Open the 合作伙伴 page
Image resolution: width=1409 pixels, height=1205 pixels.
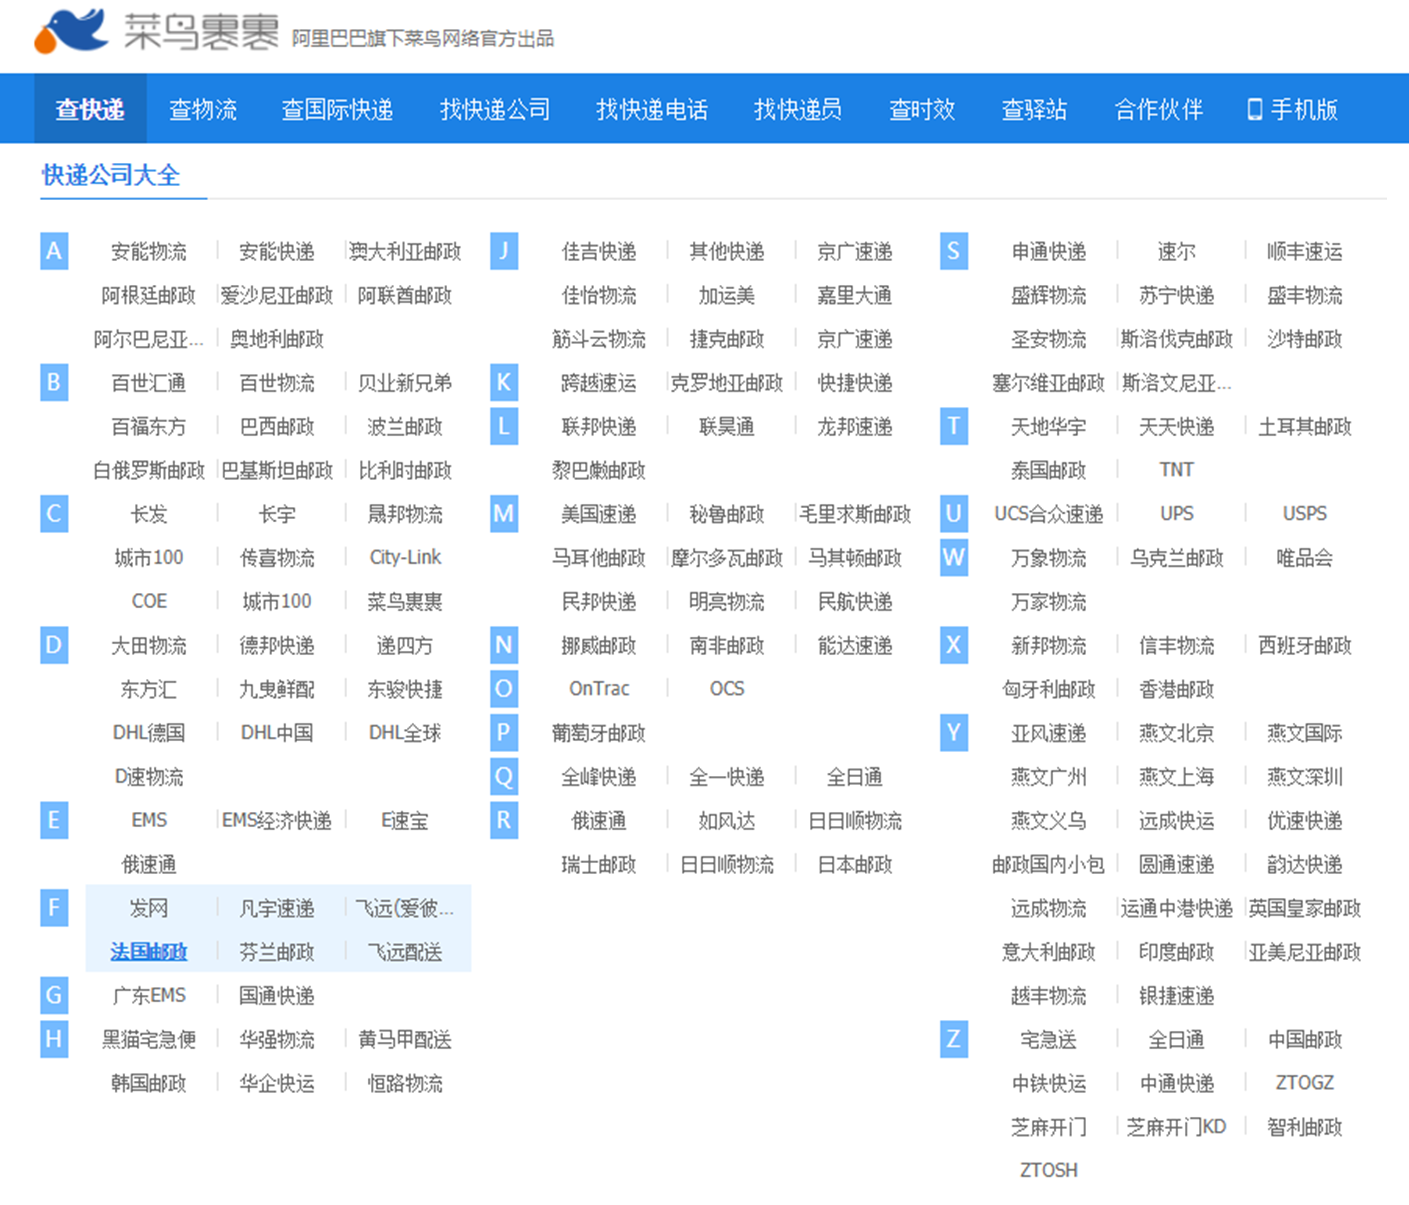[x=1157, y=109]
